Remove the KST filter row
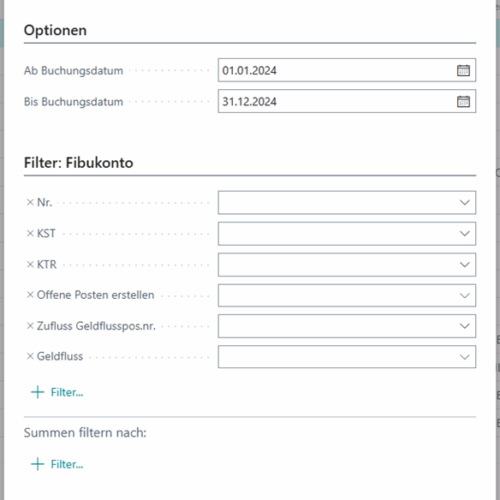The width and height of the screenshot is (500, 500). [30, 233]
